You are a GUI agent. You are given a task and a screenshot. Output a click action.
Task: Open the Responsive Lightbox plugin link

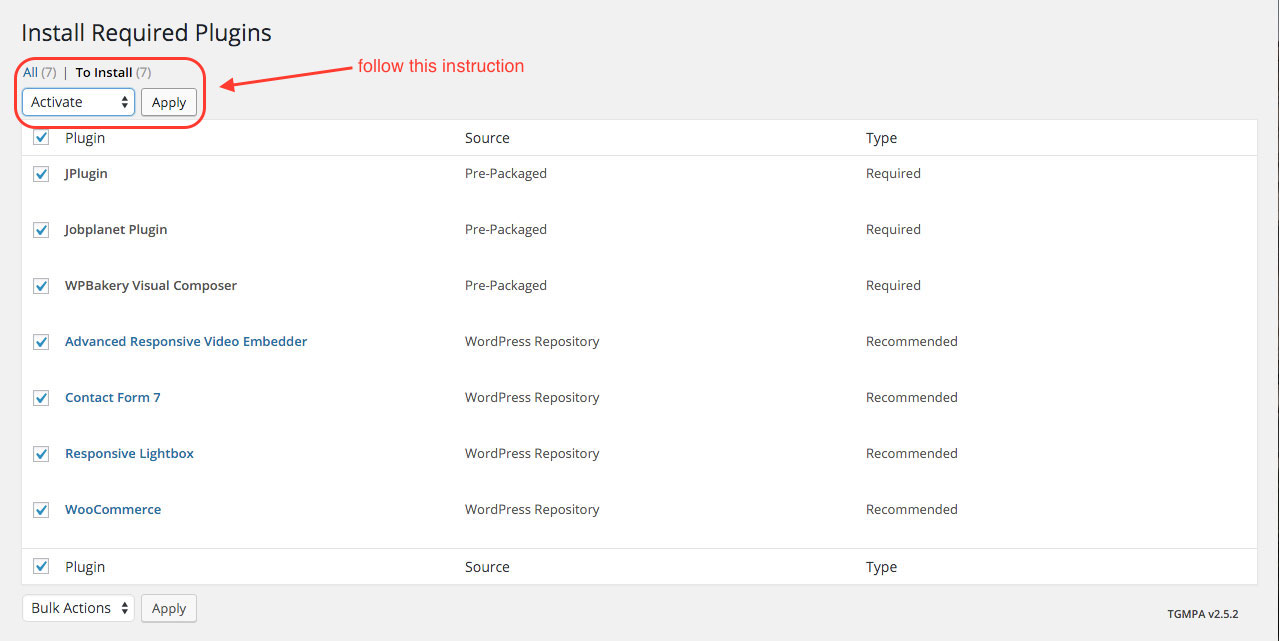[129, 453]
